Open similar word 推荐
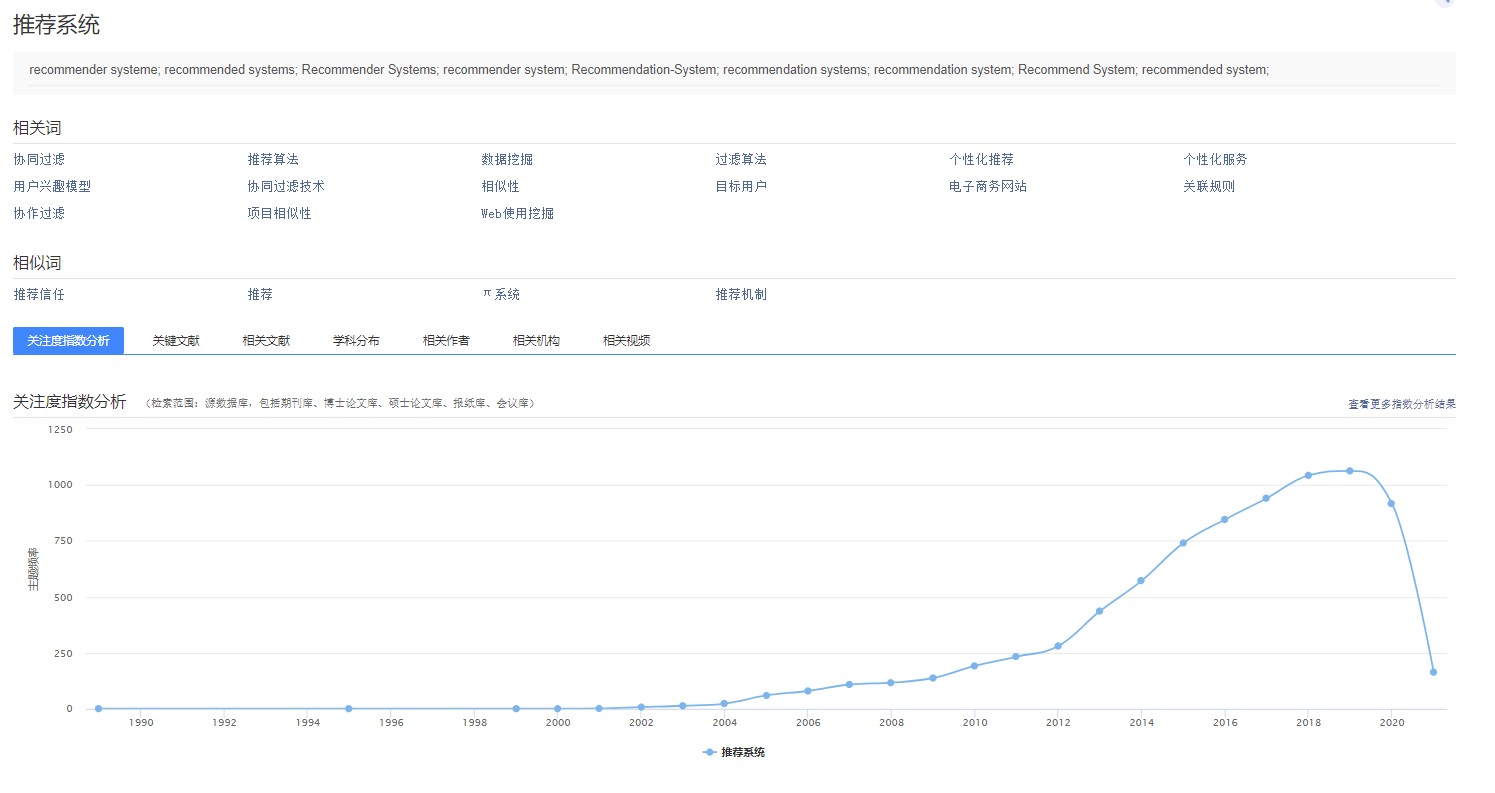This screenshot has width=1495, height=793. (260, 294)
